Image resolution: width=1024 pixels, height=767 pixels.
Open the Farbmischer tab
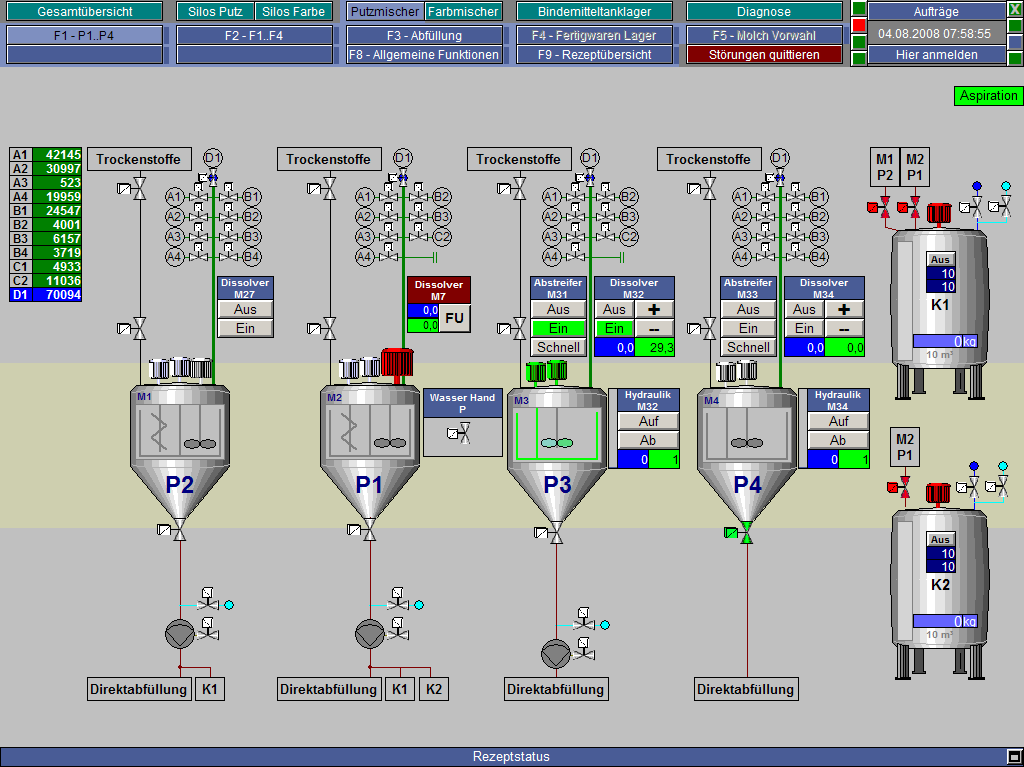[463, 12]
